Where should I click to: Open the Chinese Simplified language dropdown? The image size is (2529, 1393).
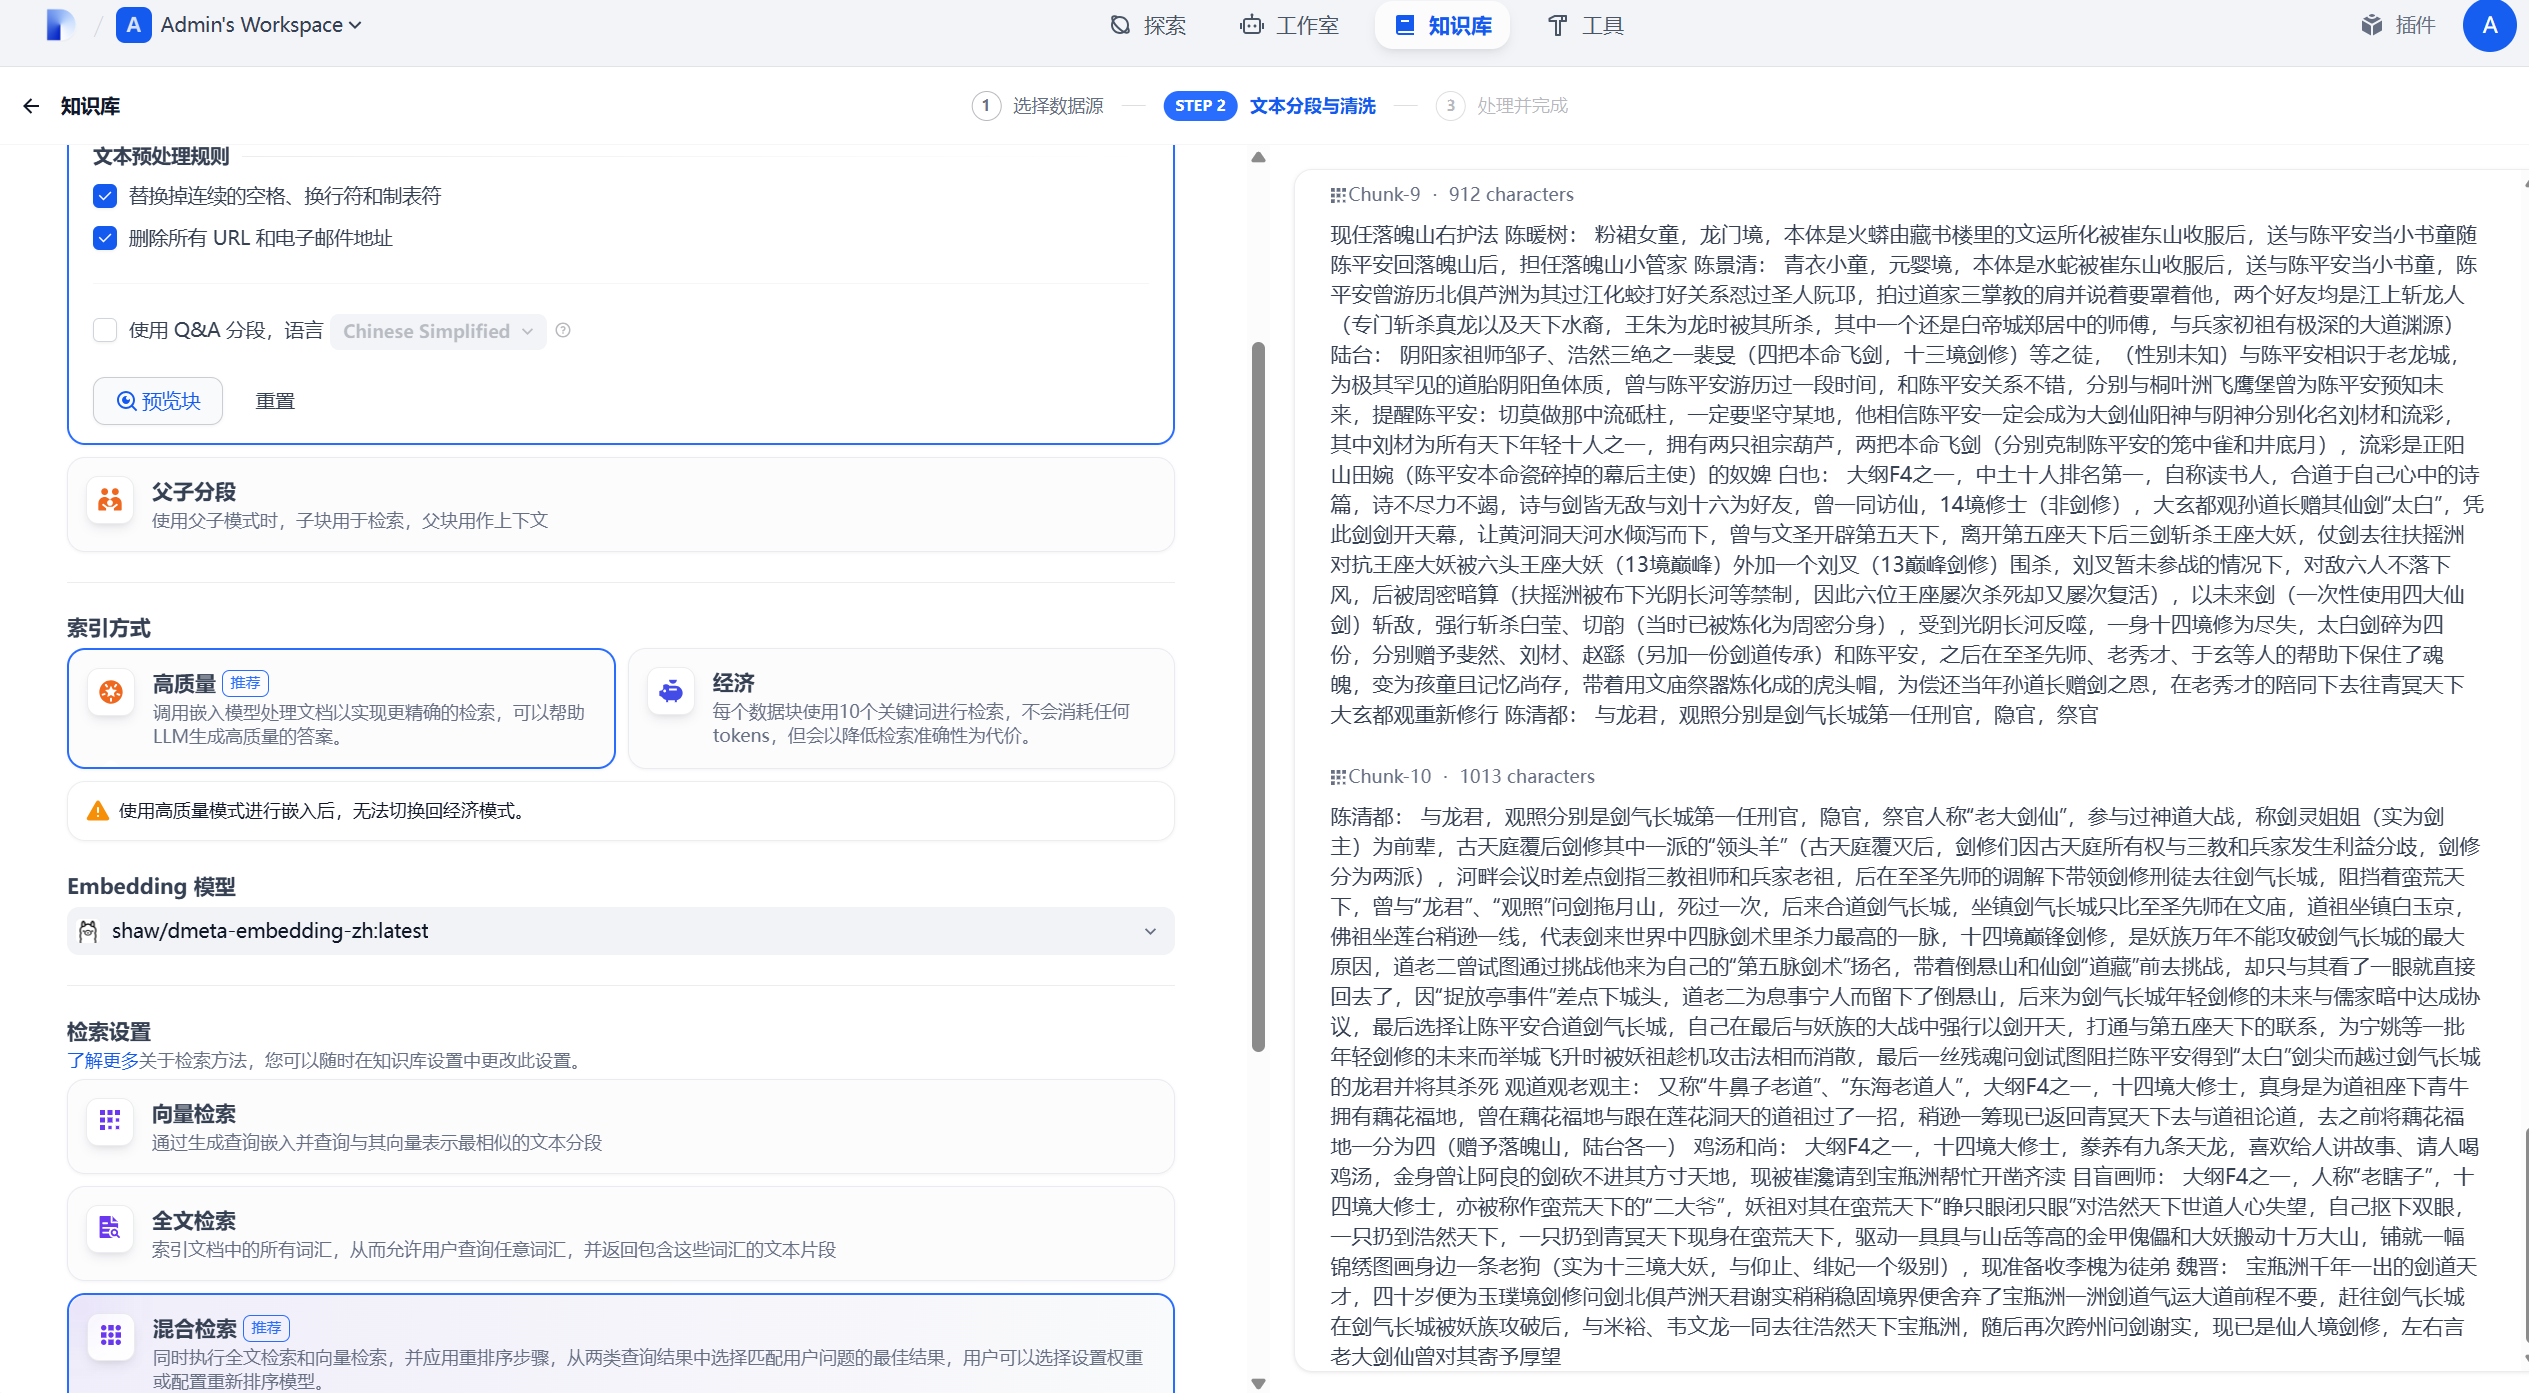[x=438, y=331]
